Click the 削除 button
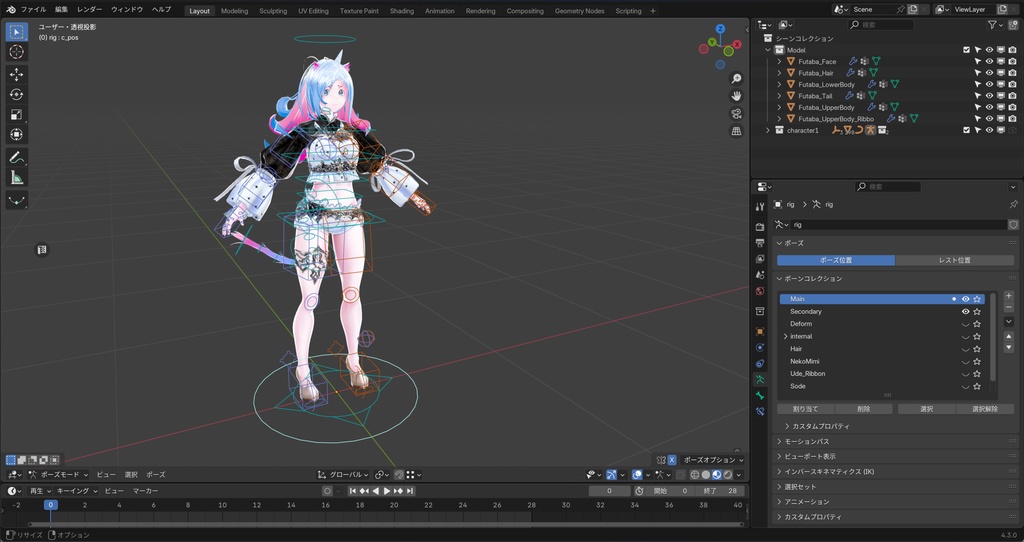 click(x=863, y=409)
